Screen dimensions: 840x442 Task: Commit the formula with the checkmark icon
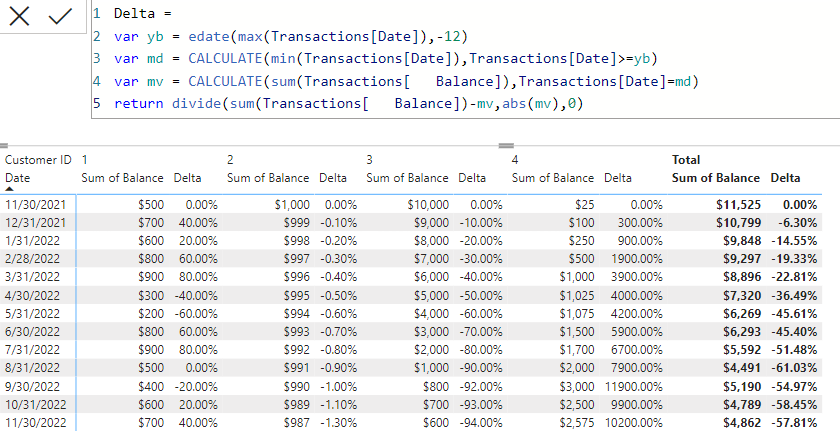point(60,16)
